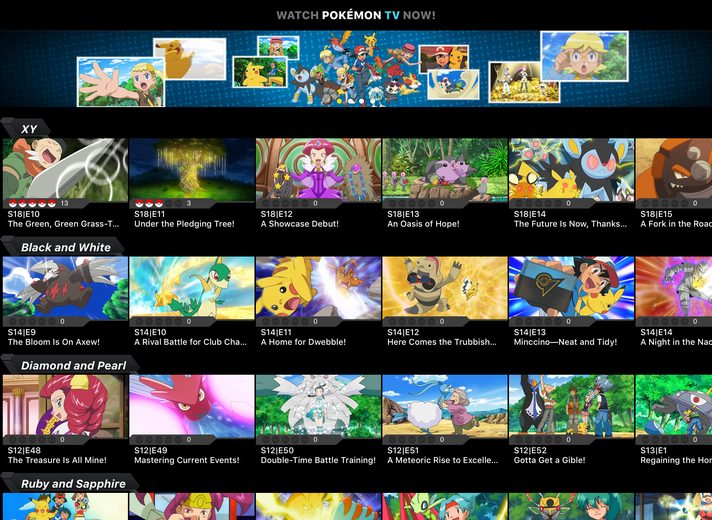712x520 pixels.
Task: Click the S18|E10 episode label
Action: (24, 214)
